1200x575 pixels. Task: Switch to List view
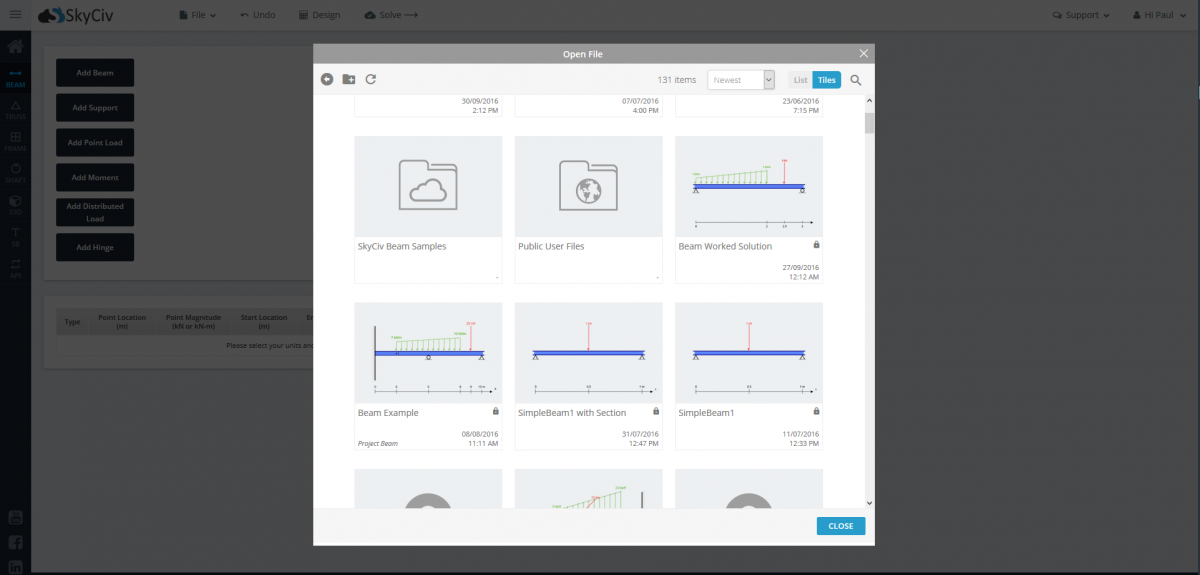click(800, 80)
